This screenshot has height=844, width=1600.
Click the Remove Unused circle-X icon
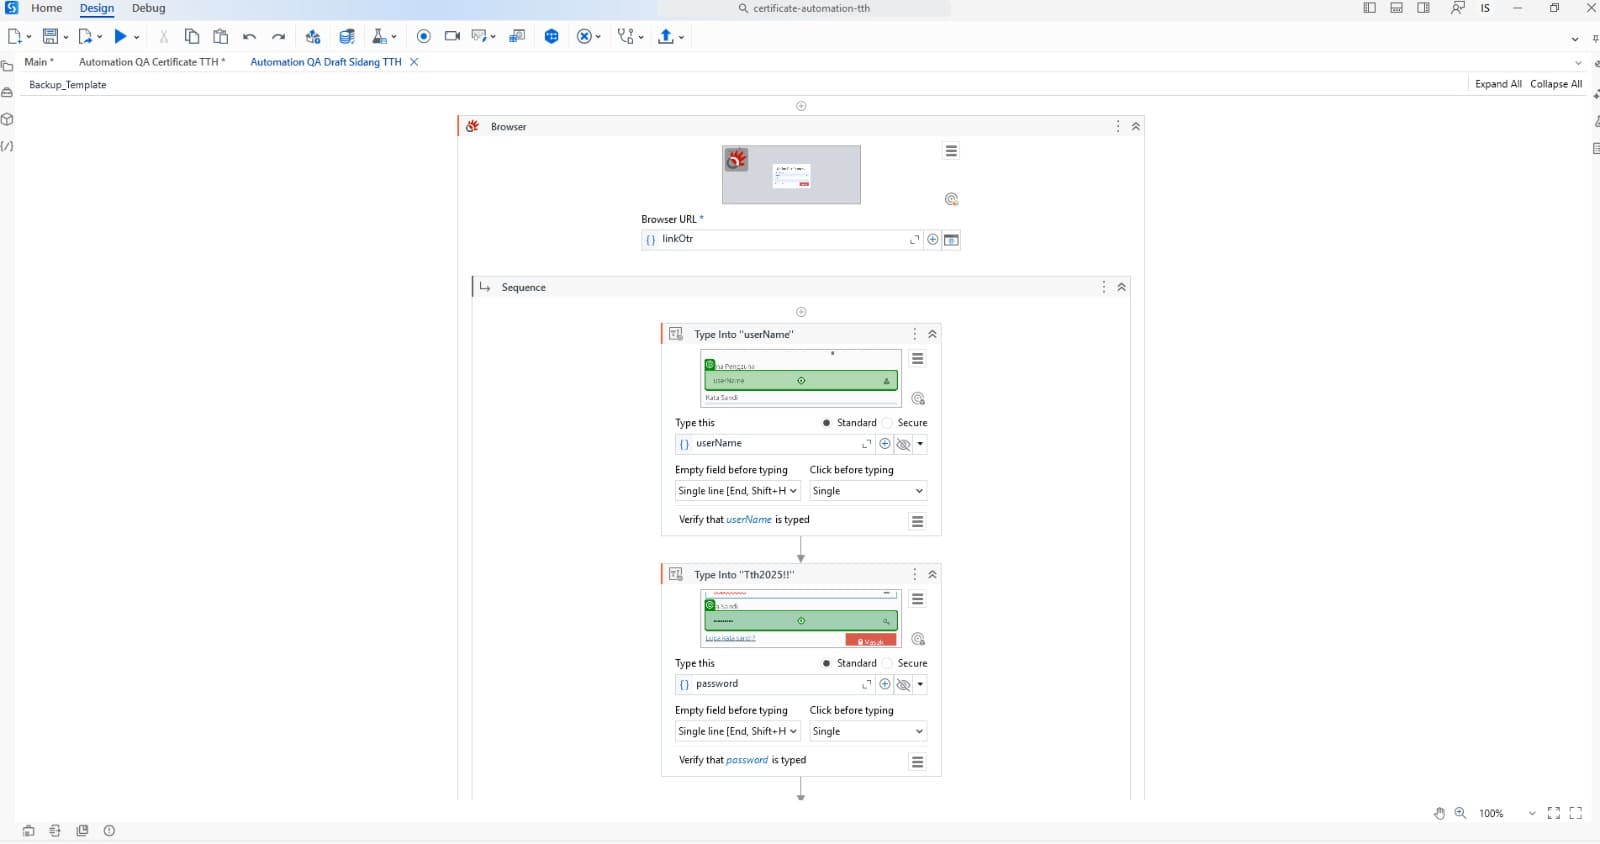point(584,36)
